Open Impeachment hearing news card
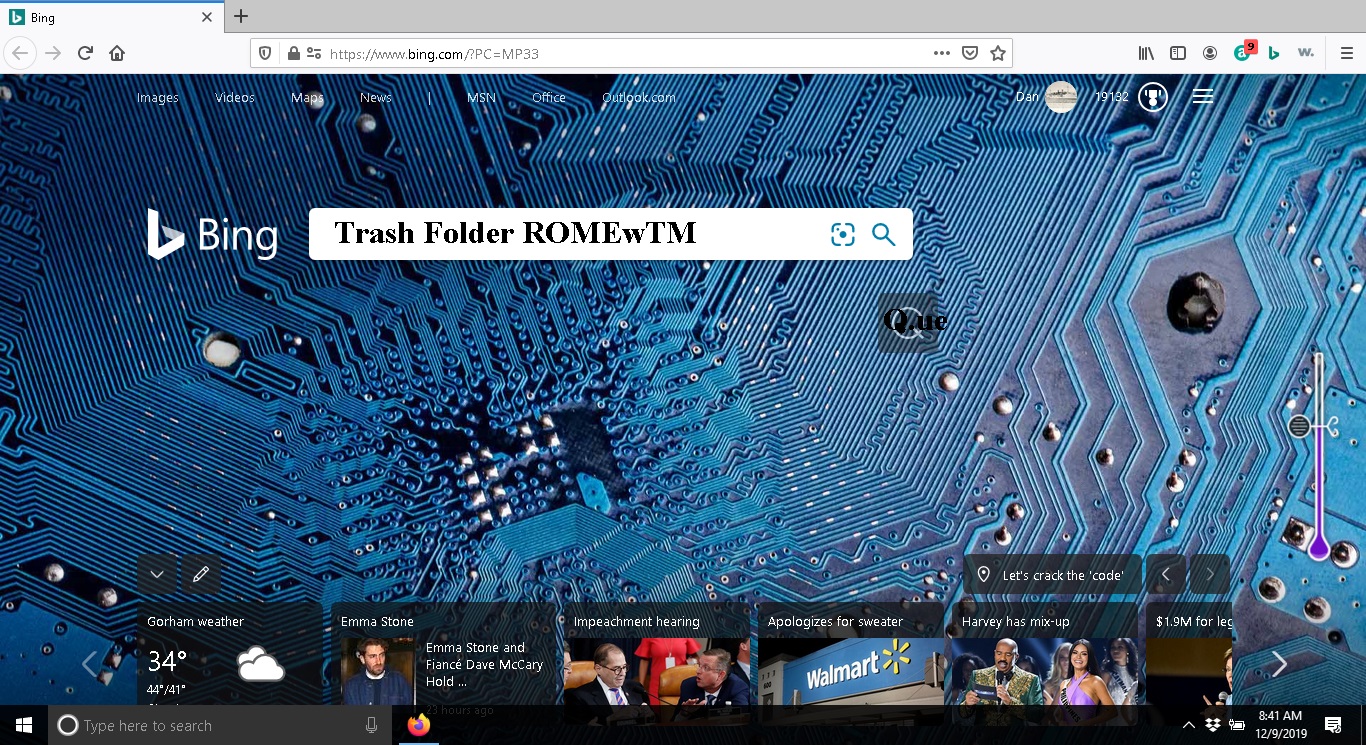The width and height of the screenshot is (1366, 745). pos(657,654)
